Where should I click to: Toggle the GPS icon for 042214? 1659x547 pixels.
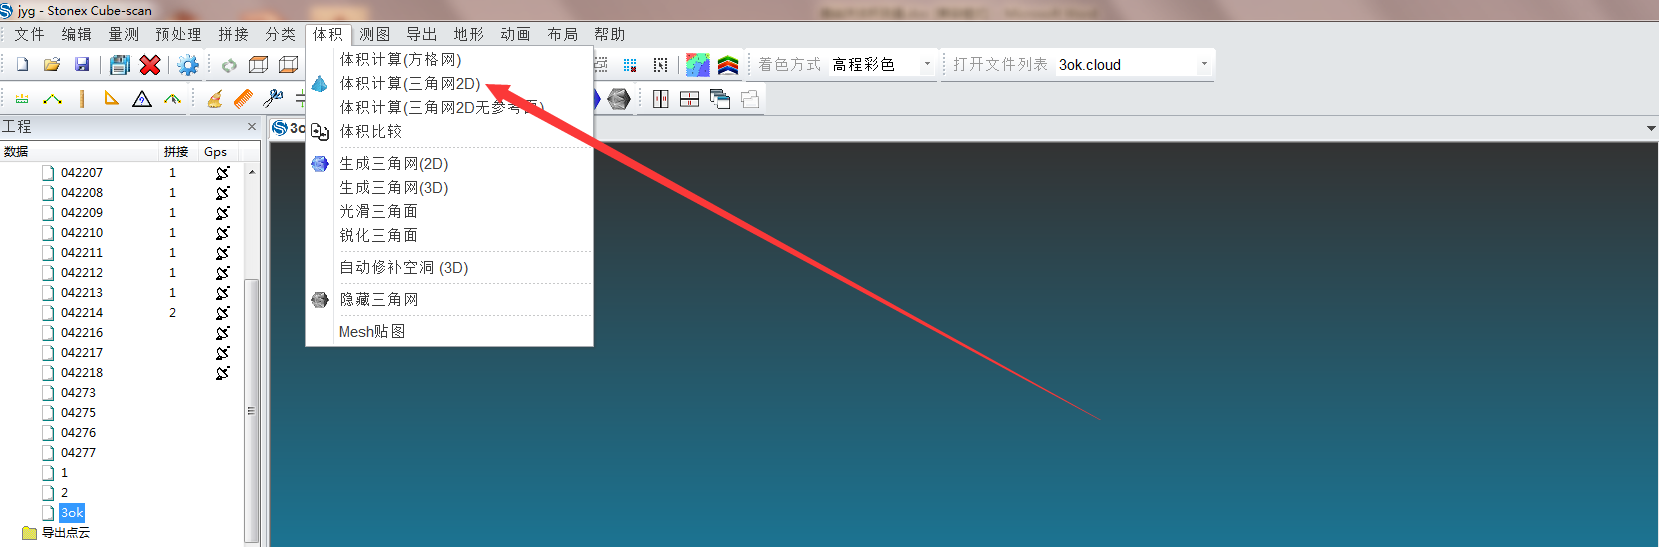[222, 313]
